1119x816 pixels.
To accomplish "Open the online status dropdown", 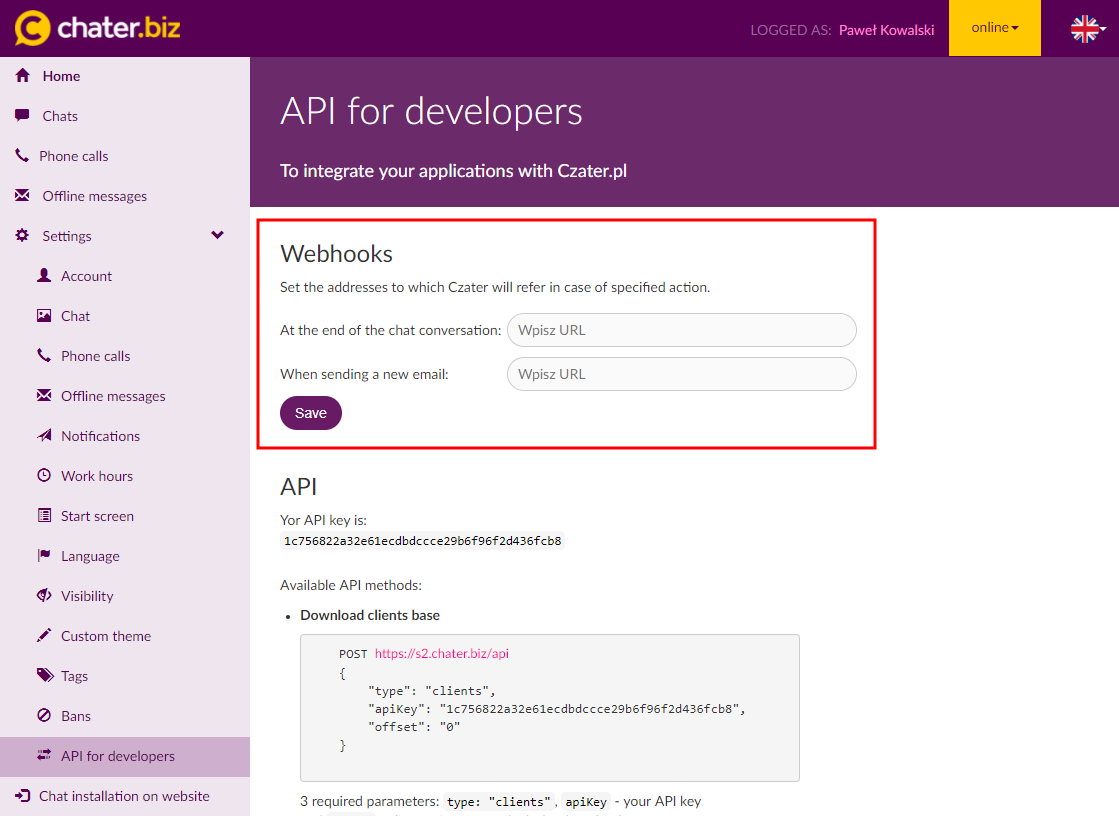I will click(x=994, y=28).
